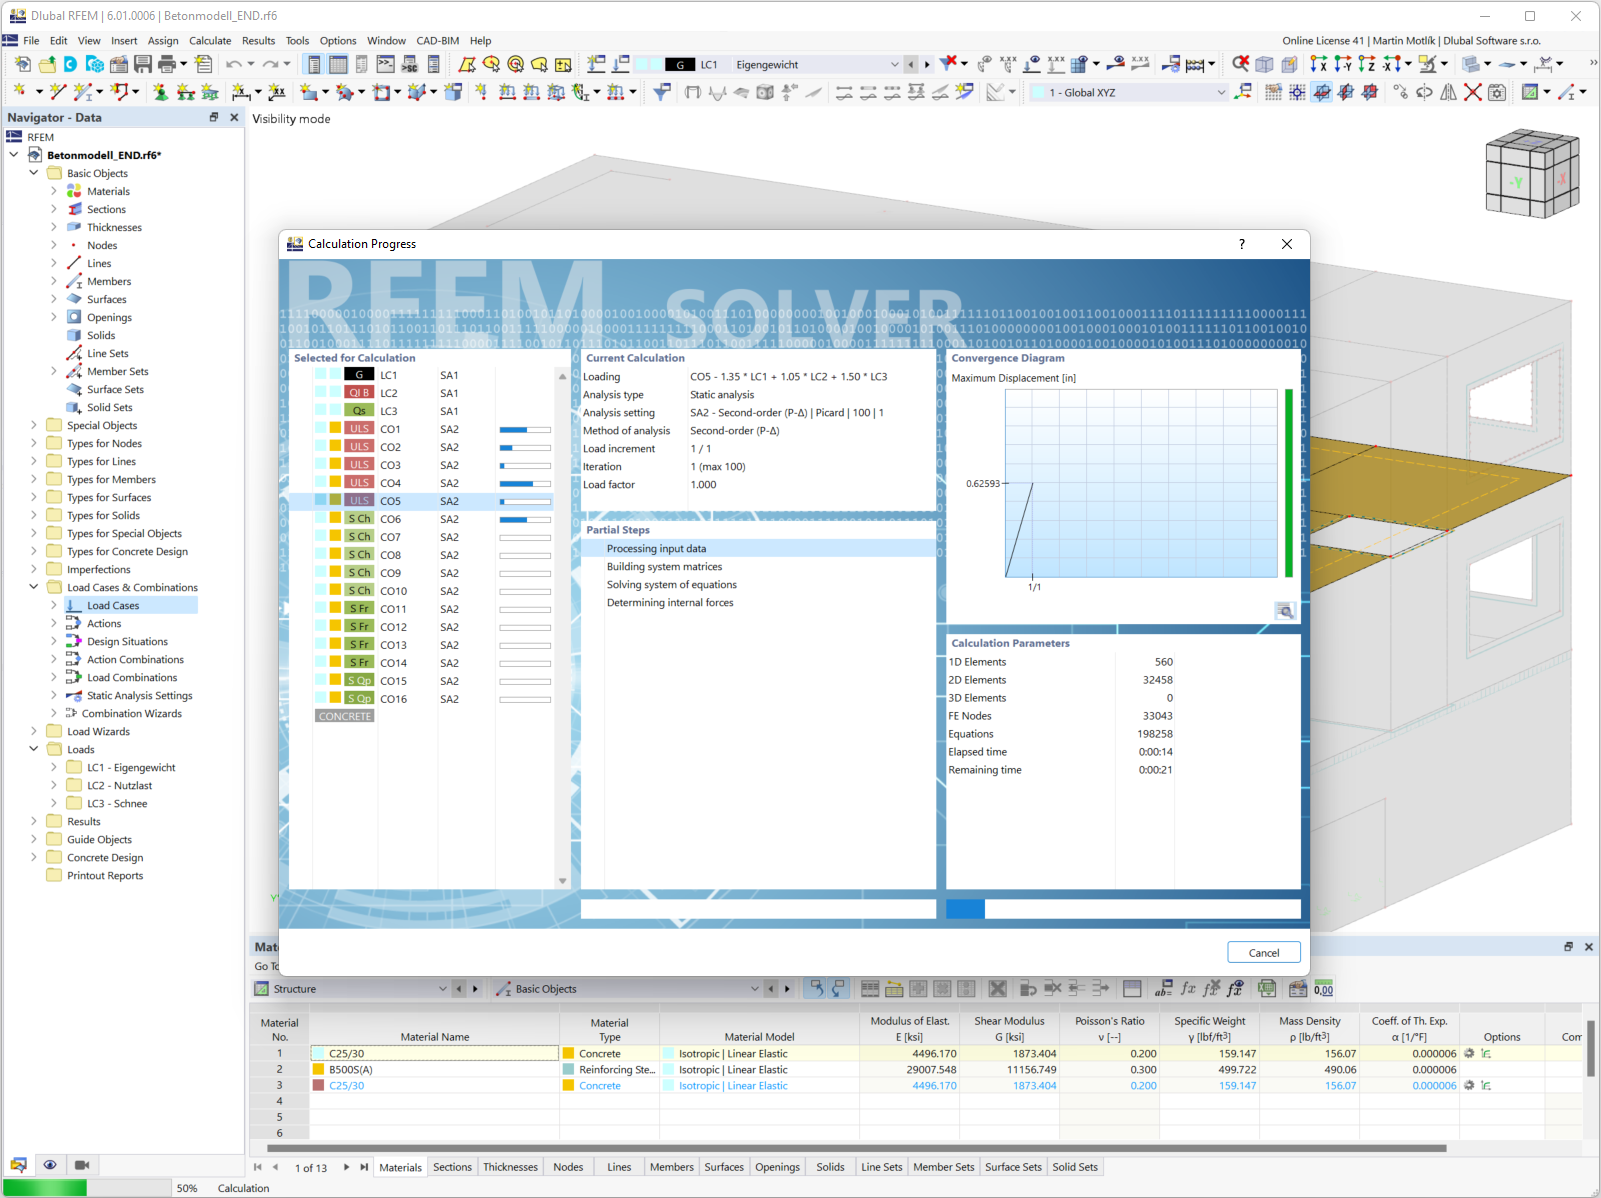Viewport: 1601px width, 1198px height.
Task: Click the Undo icon in the toolbar
Action: pyautogui.click(x=236, y=64)
